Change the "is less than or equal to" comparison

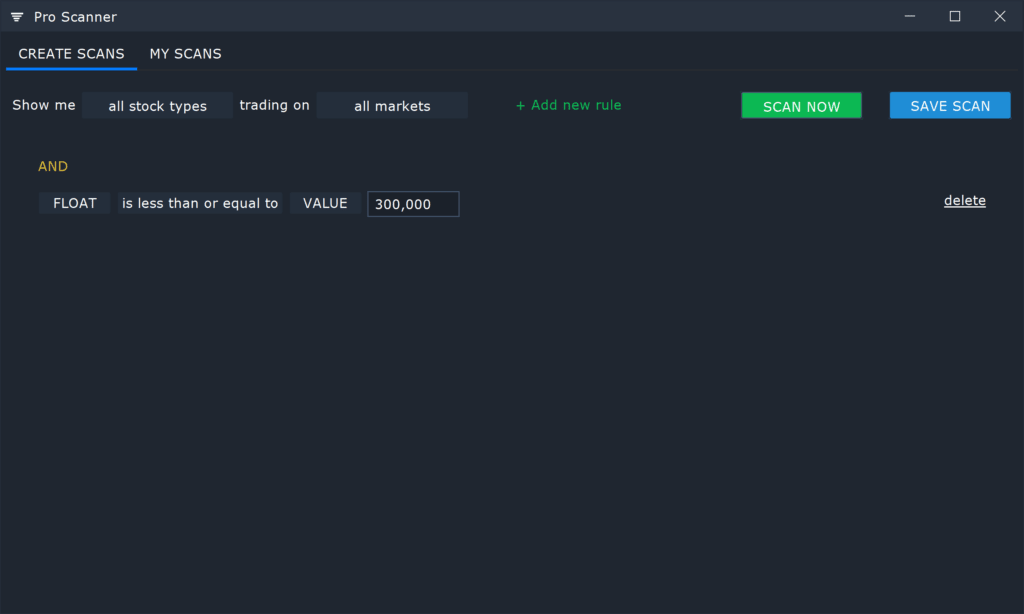pos(200,202)
